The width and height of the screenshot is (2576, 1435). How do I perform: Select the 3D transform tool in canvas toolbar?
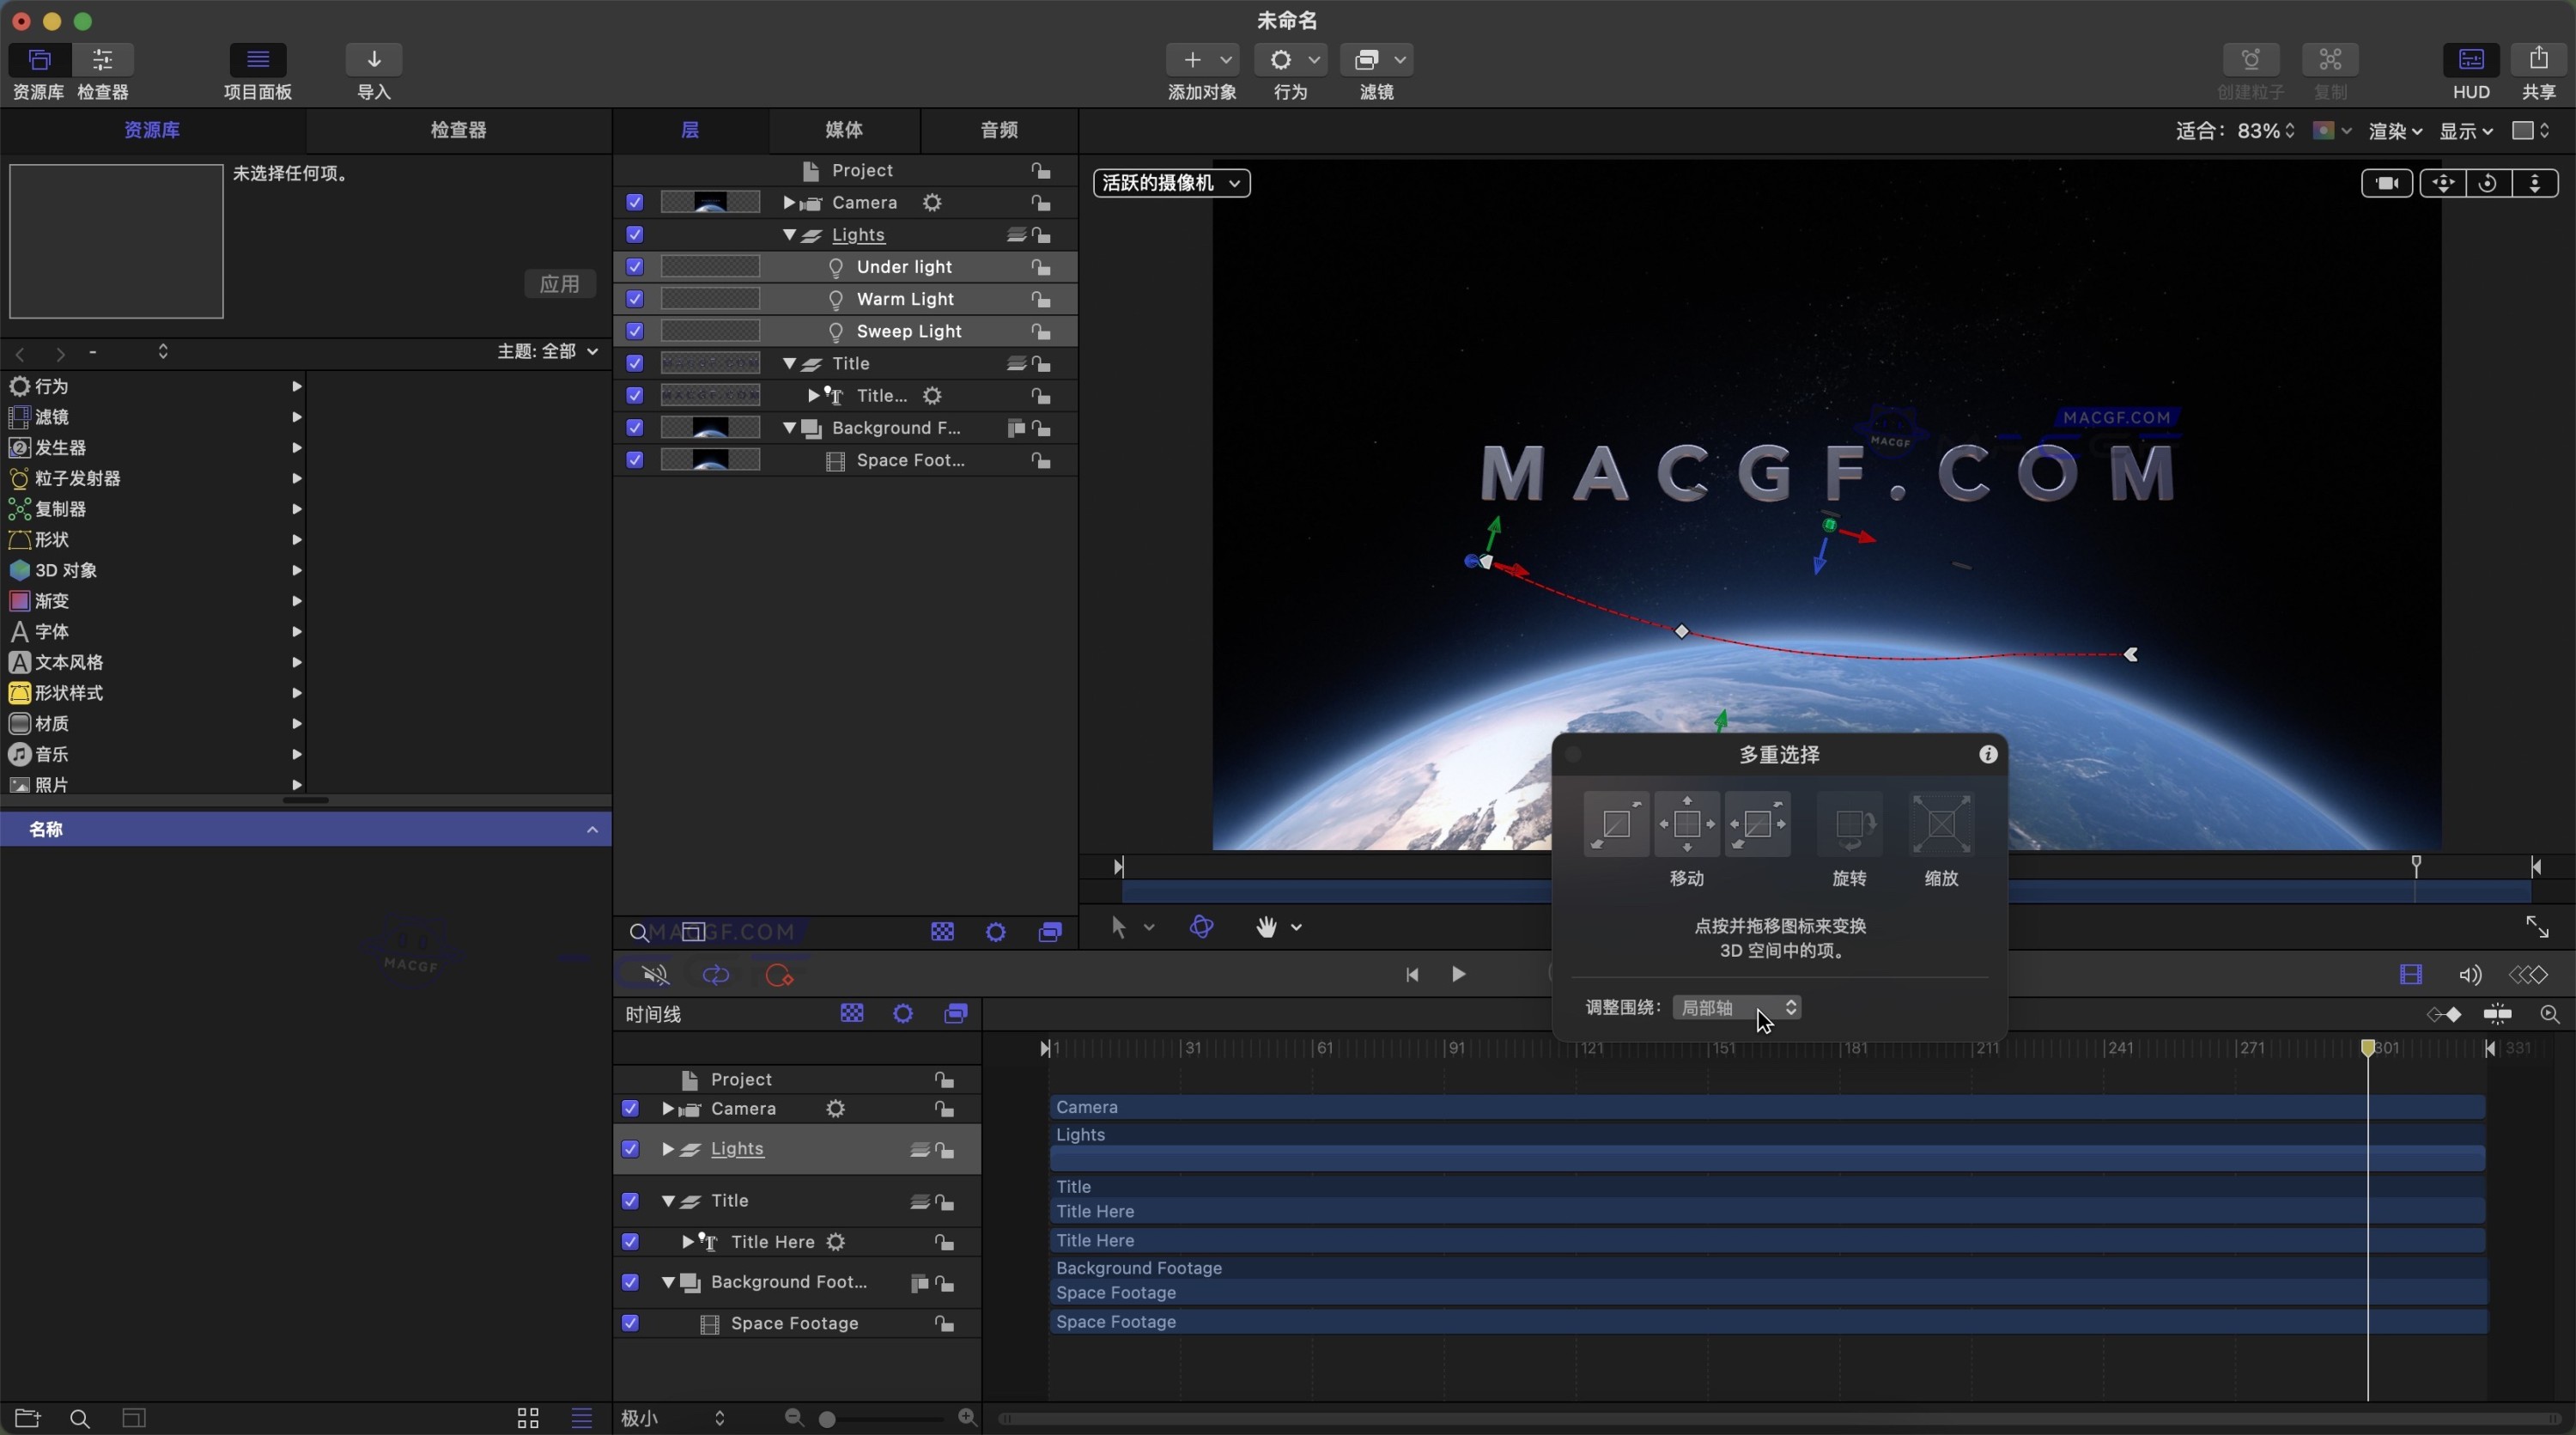coord(1202,928)
